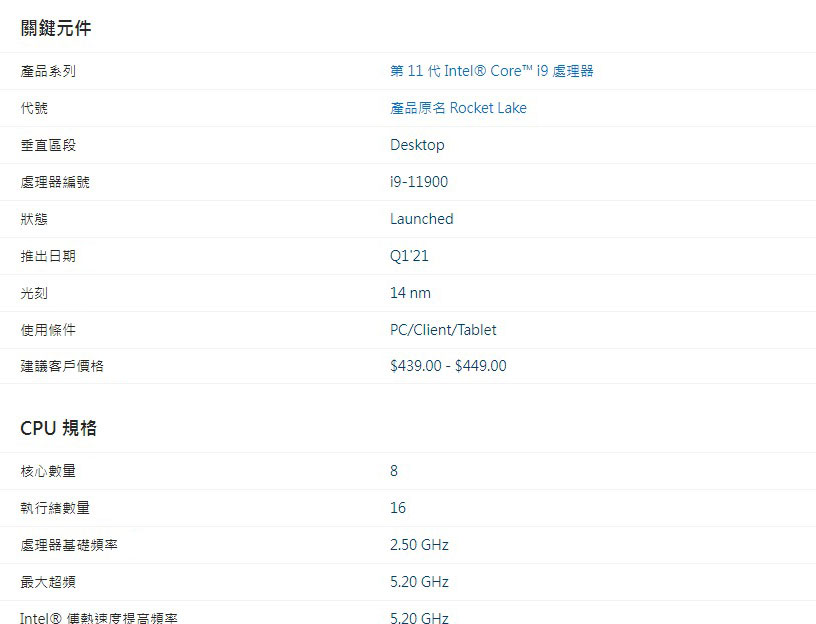
Task: Click the 使用條件 row label
Action: [x=48, y=329]
